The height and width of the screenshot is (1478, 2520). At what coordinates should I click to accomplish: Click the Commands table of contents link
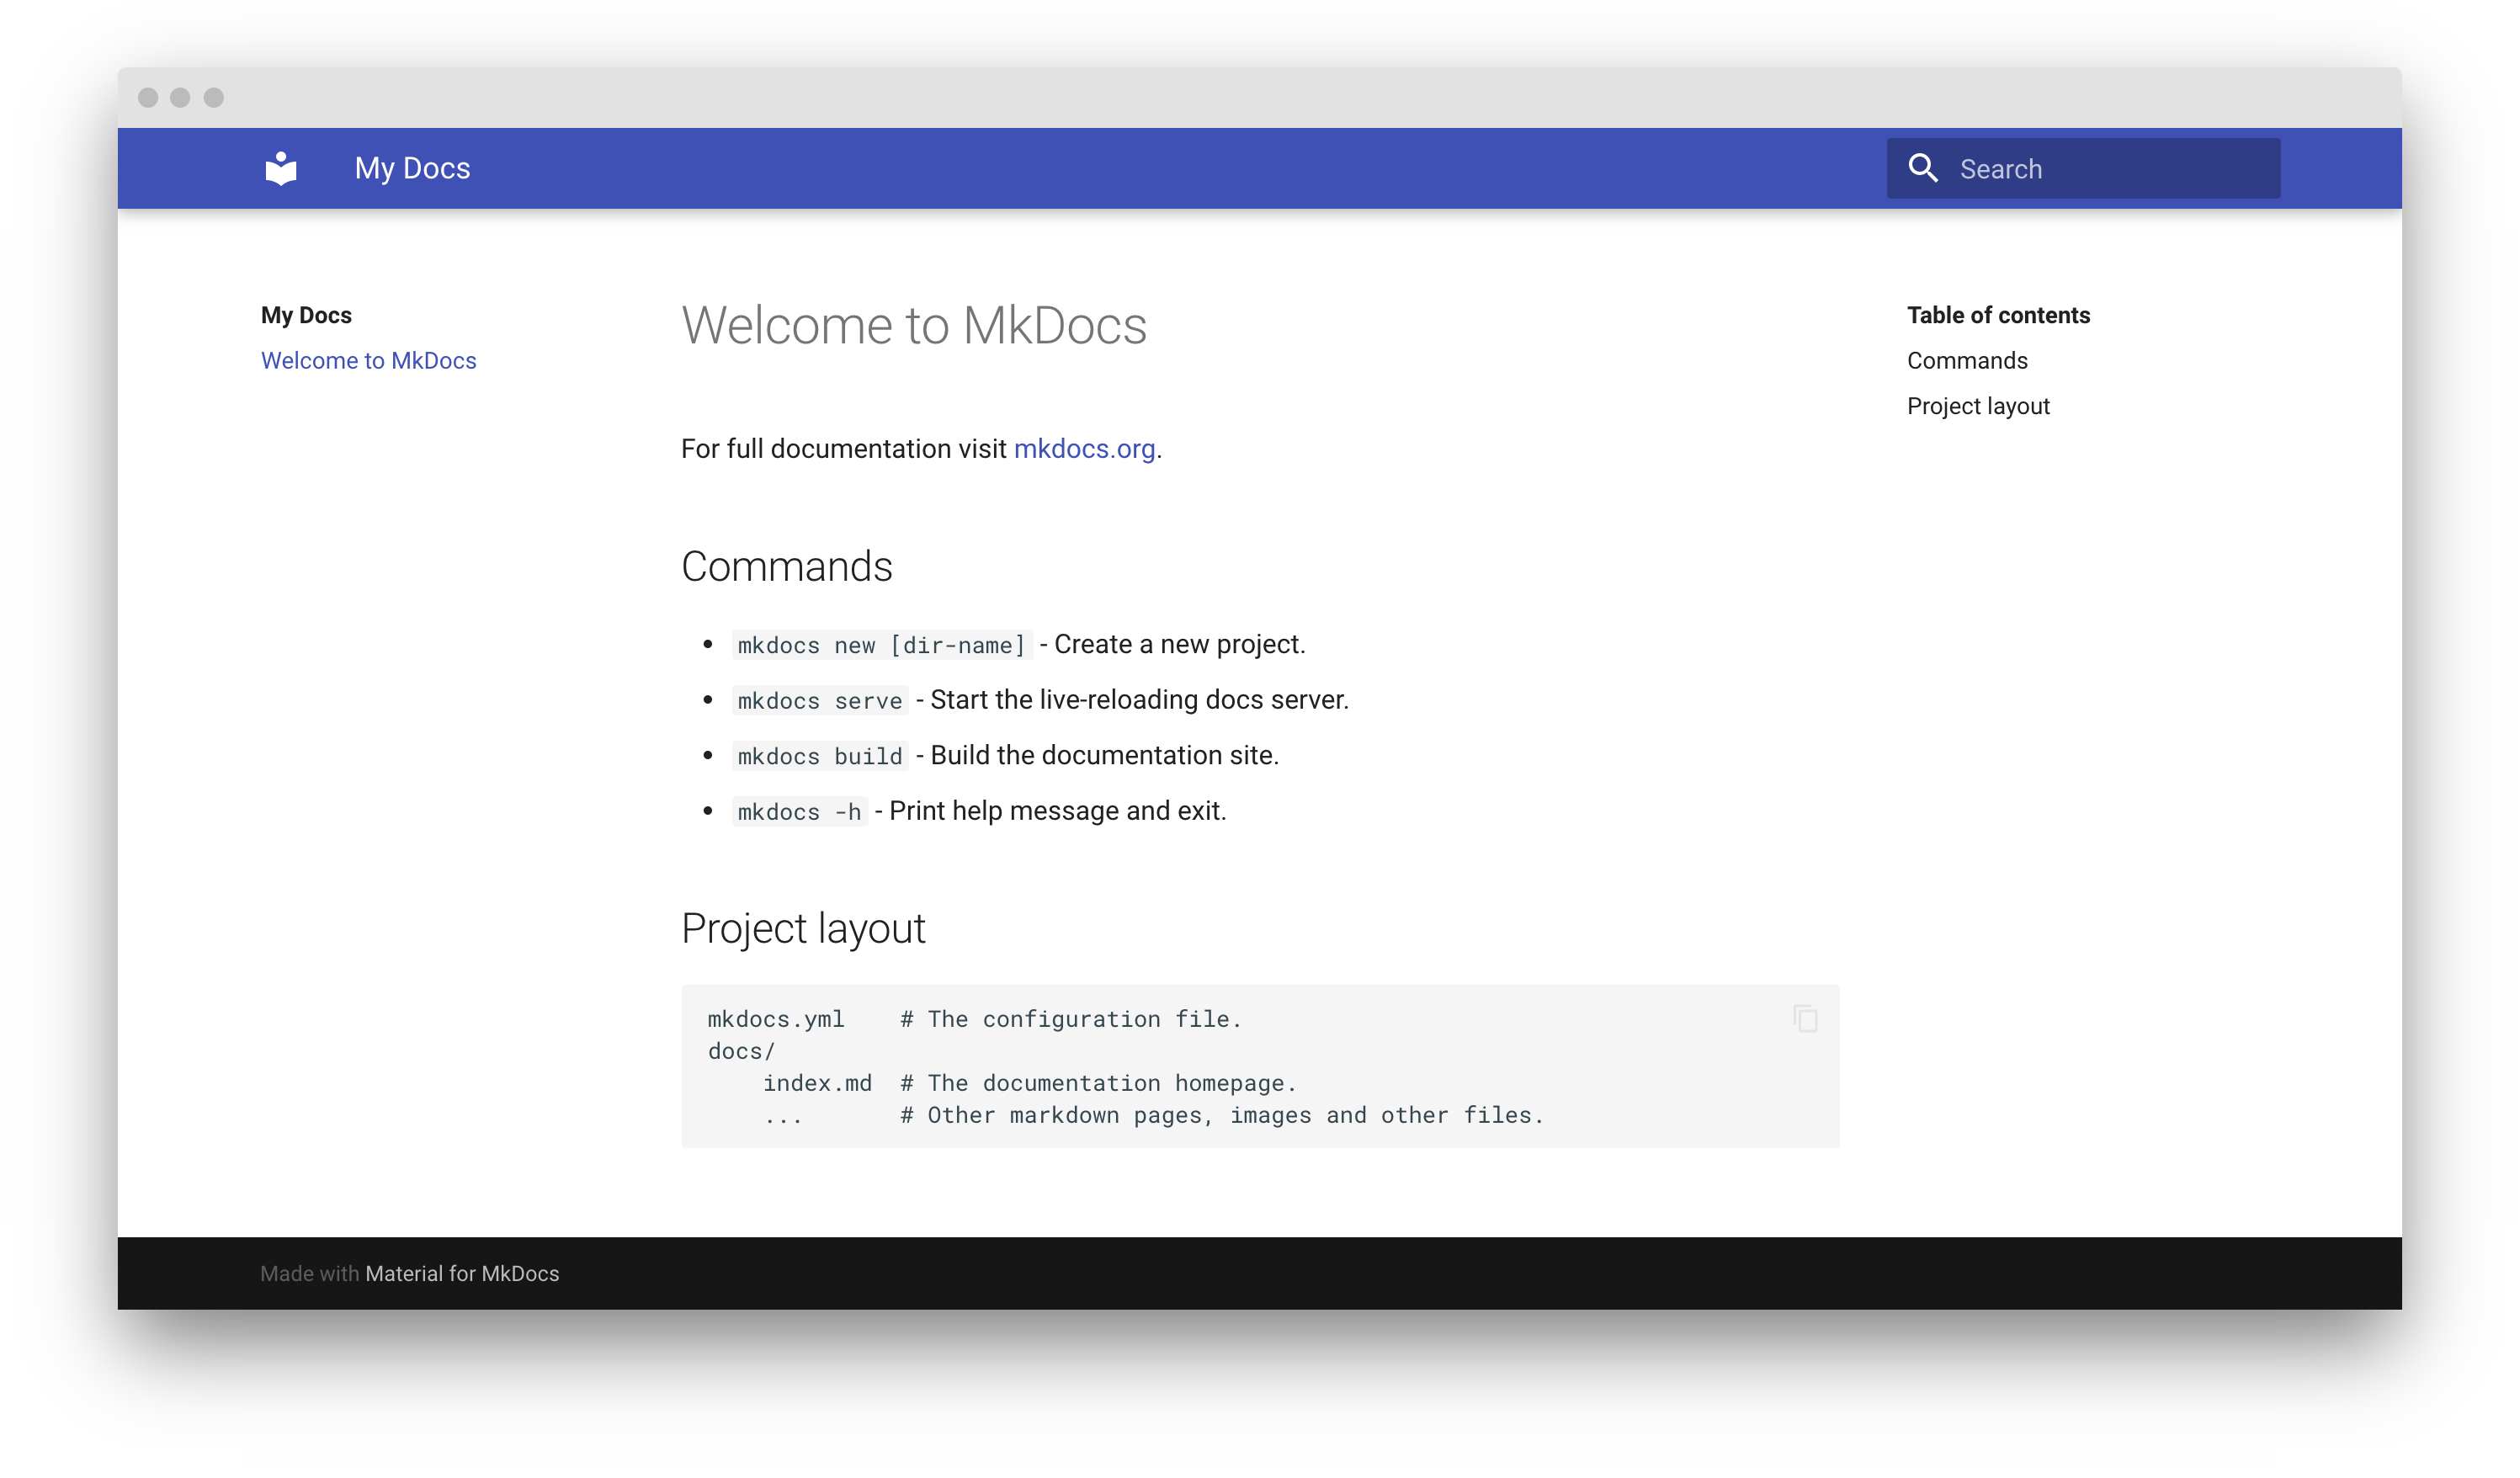coord(1966,359)
